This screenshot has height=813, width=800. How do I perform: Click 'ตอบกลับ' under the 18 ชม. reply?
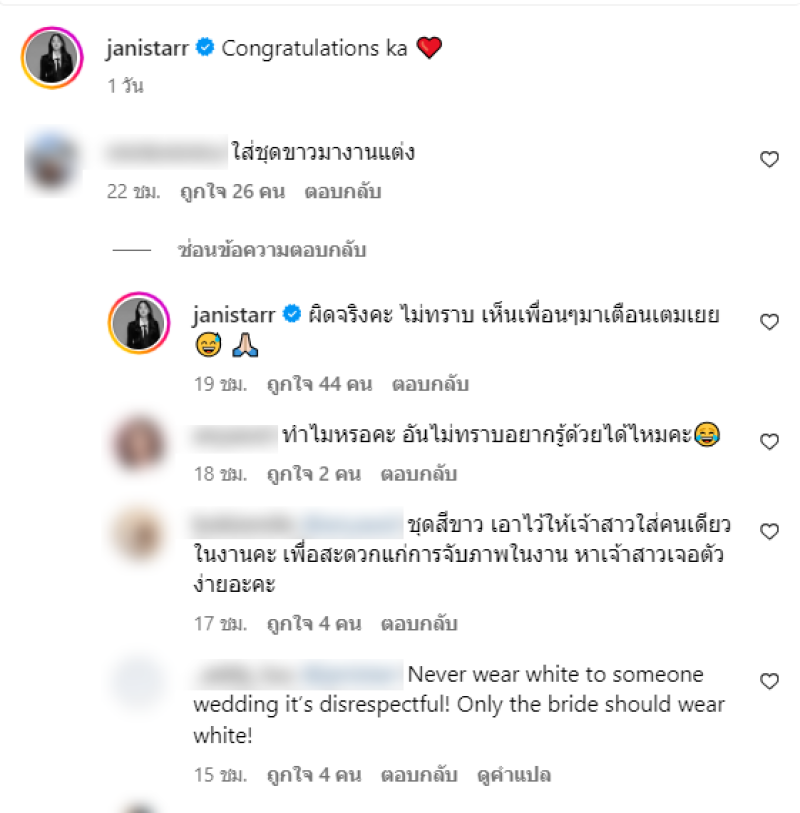click(x=419, y=474)
